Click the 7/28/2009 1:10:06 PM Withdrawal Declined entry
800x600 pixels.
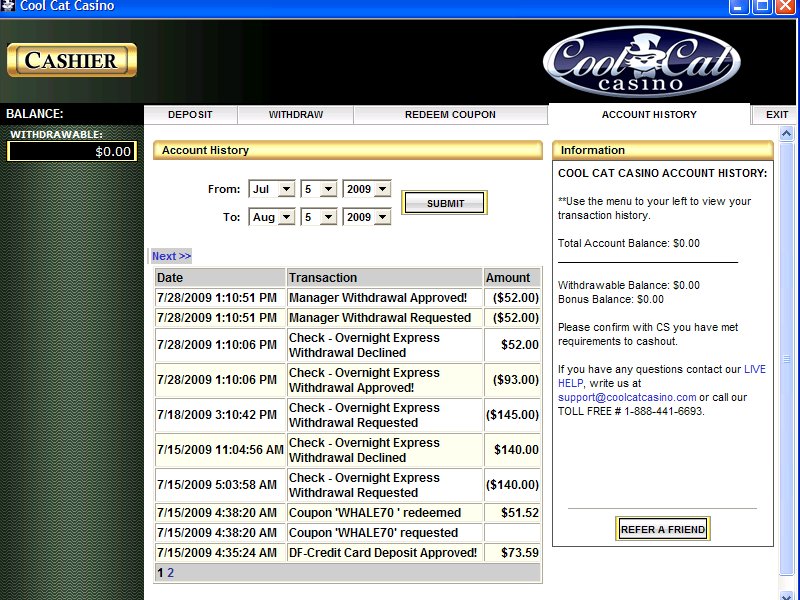(347, 345)
